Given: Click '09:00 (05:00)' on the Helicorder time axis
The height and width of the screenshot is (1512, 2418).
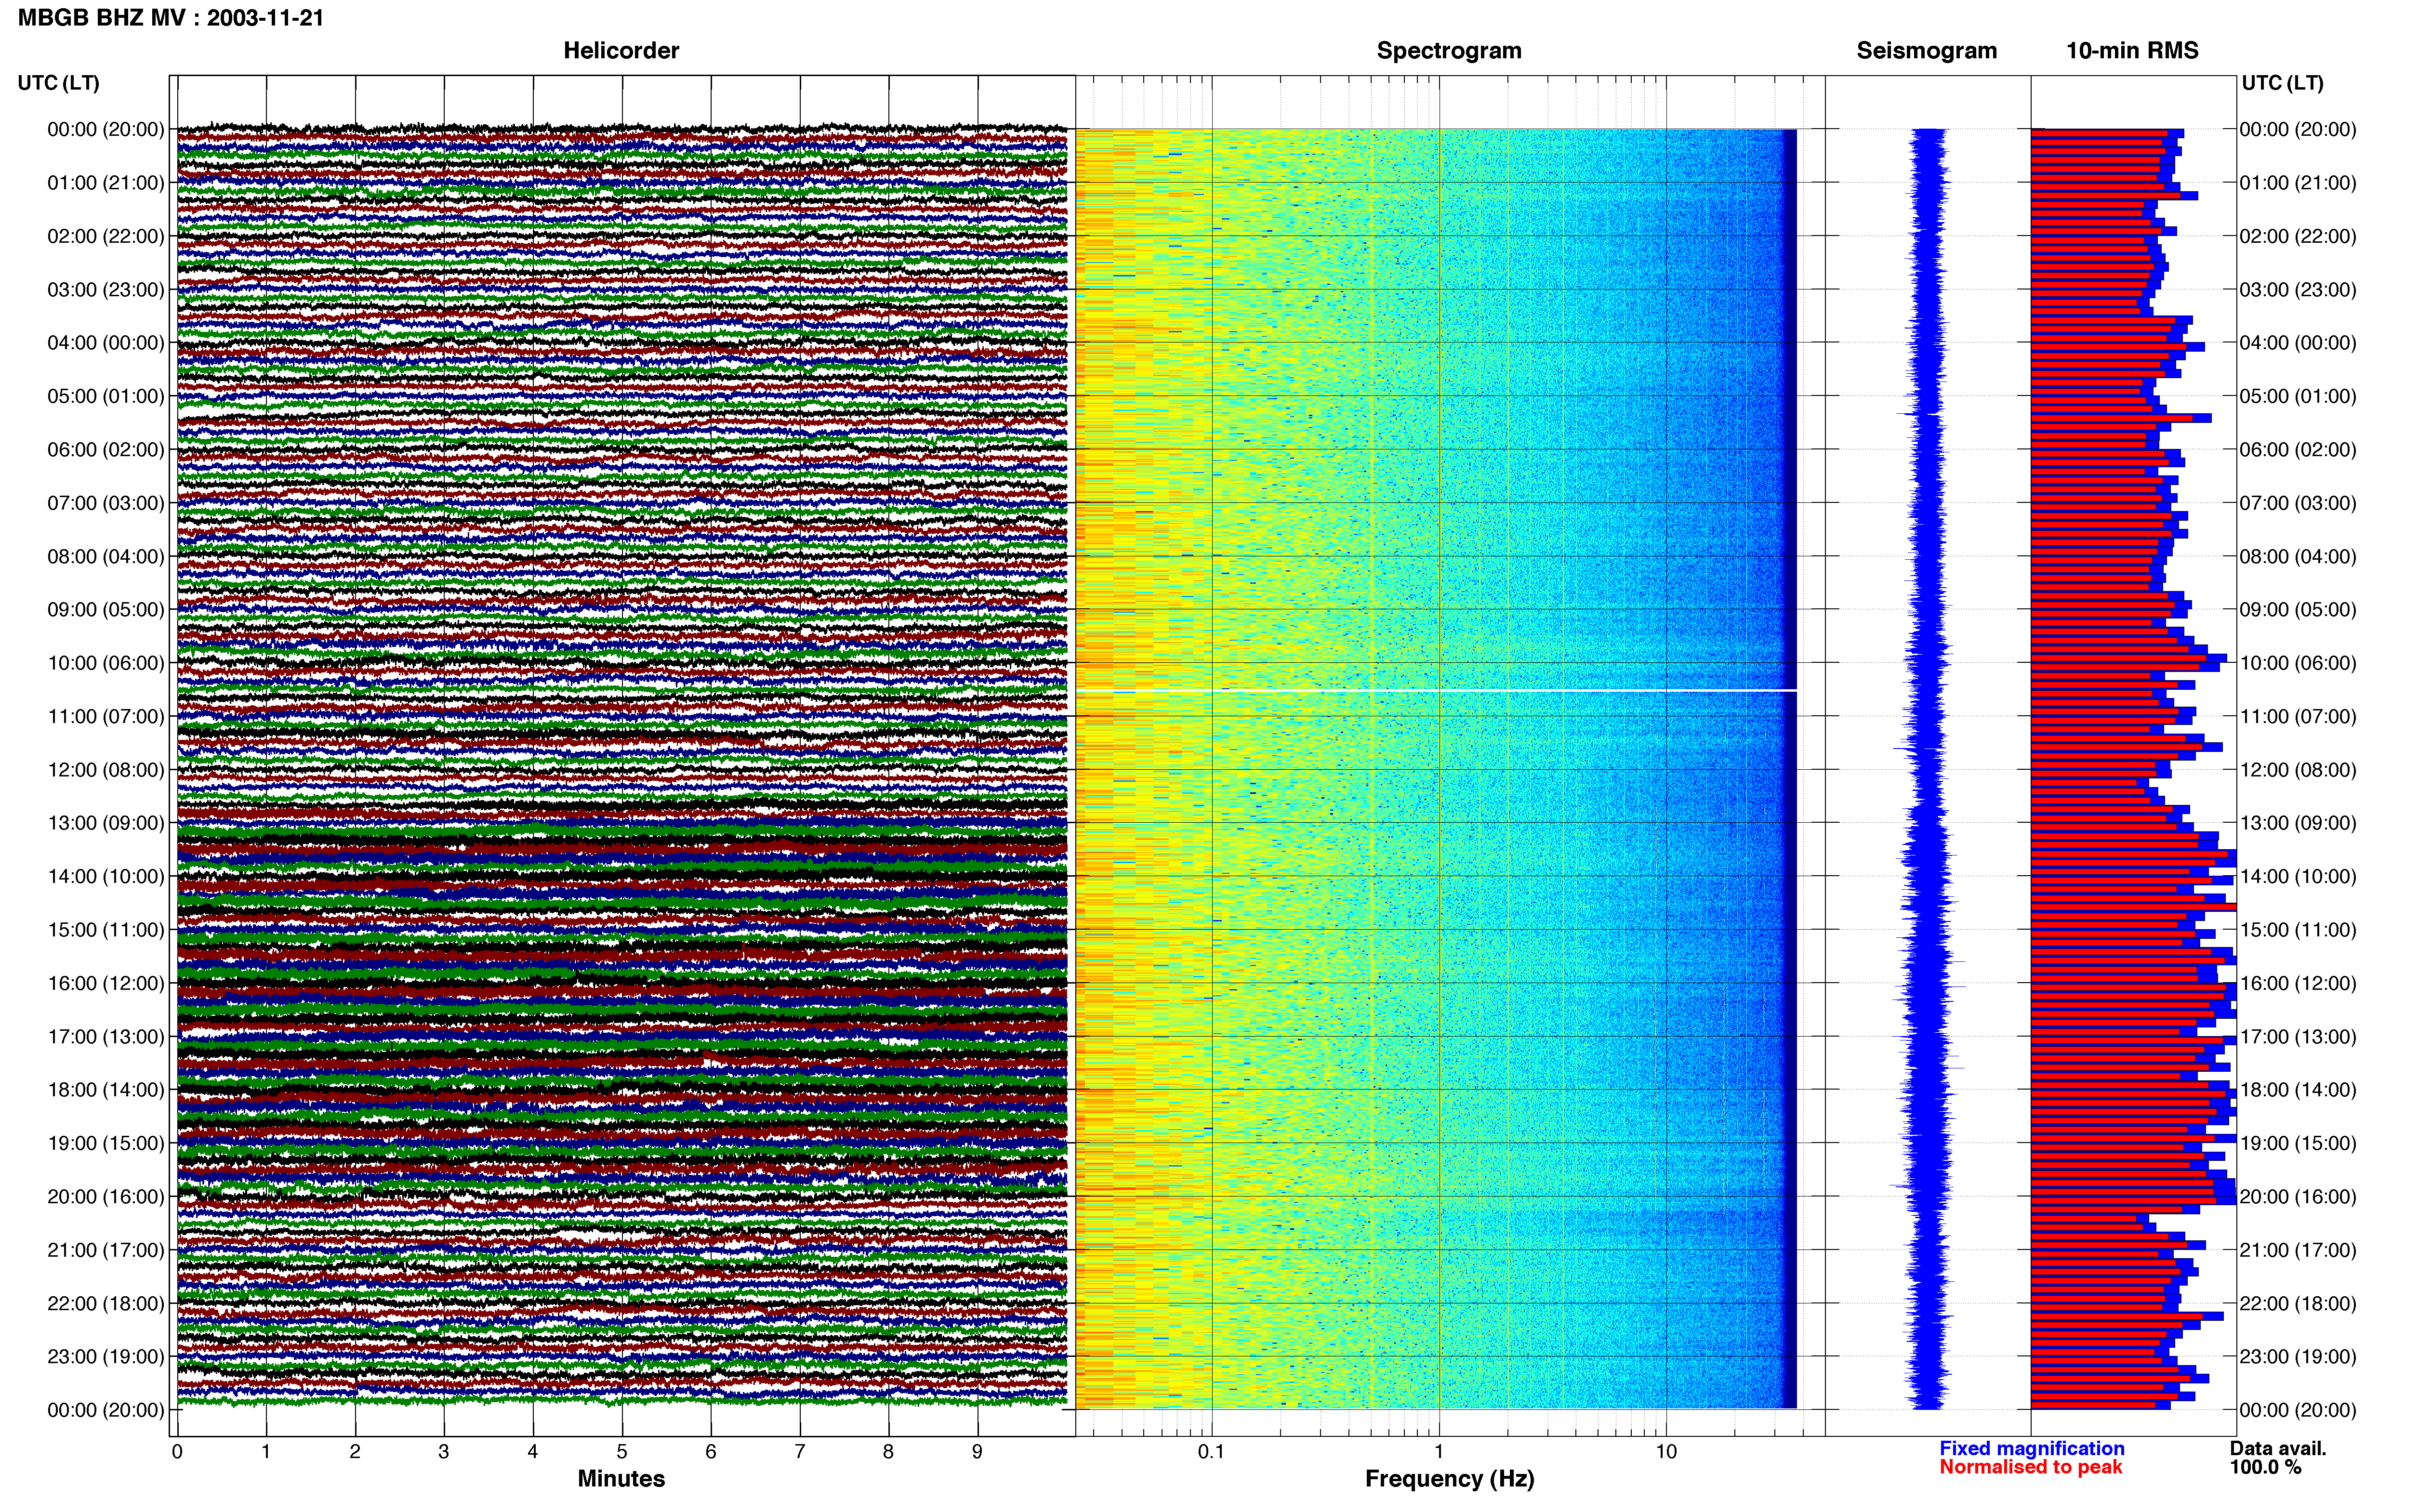Looking at the screenshot, I should pos(106,610).
